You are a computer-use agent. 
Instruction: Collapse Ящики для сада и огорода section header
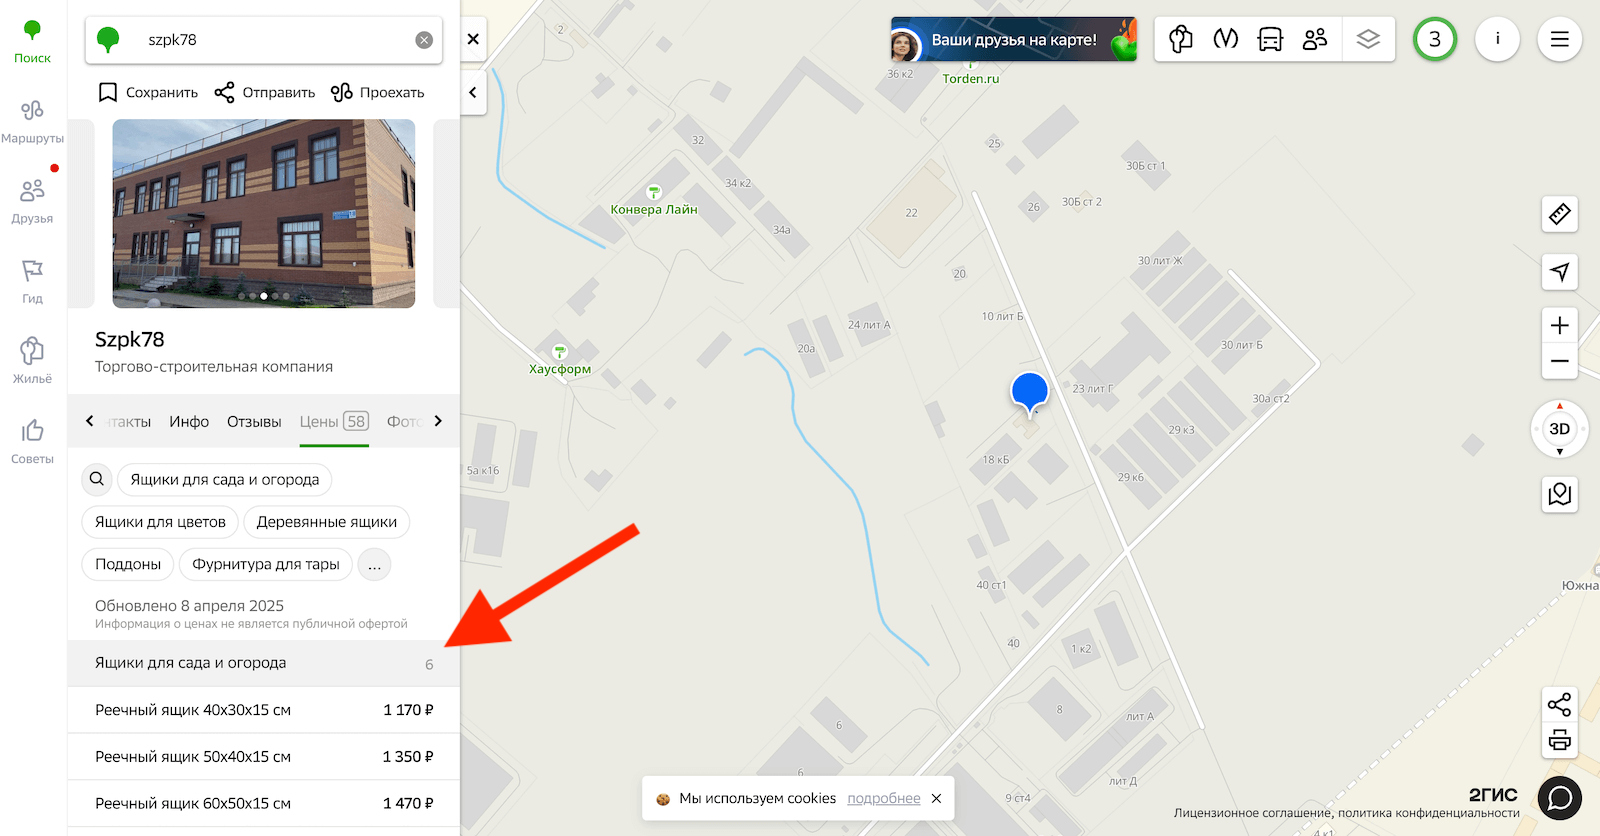pos(264,663)
